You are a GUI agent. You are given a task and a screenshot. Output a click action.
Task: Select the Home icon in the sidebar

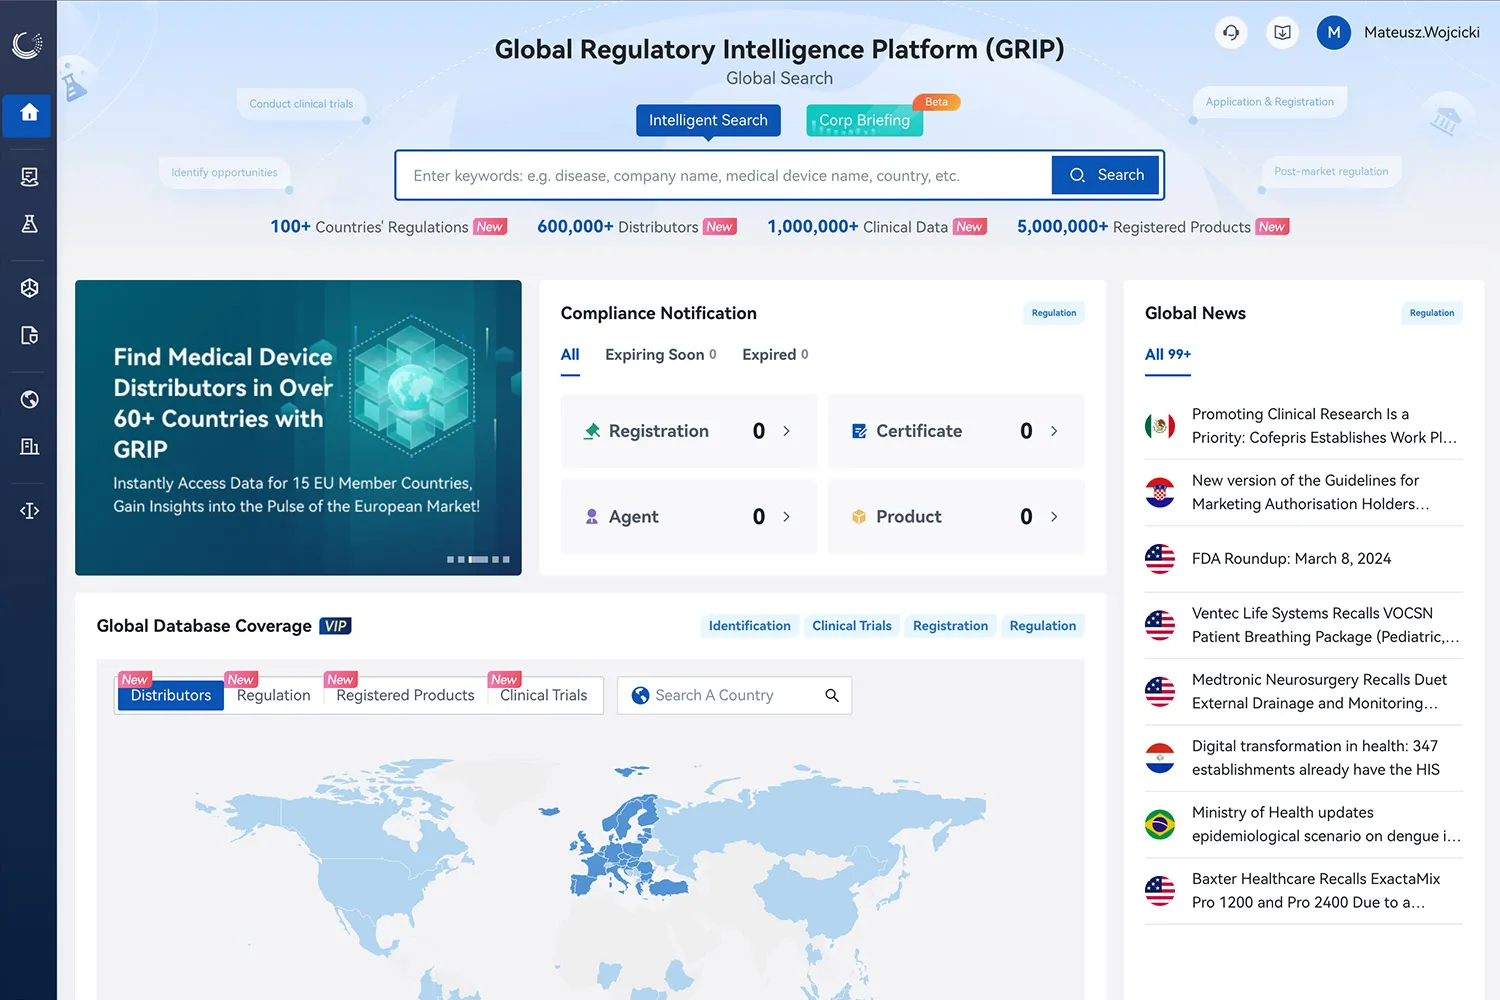(x=28, y=115)
